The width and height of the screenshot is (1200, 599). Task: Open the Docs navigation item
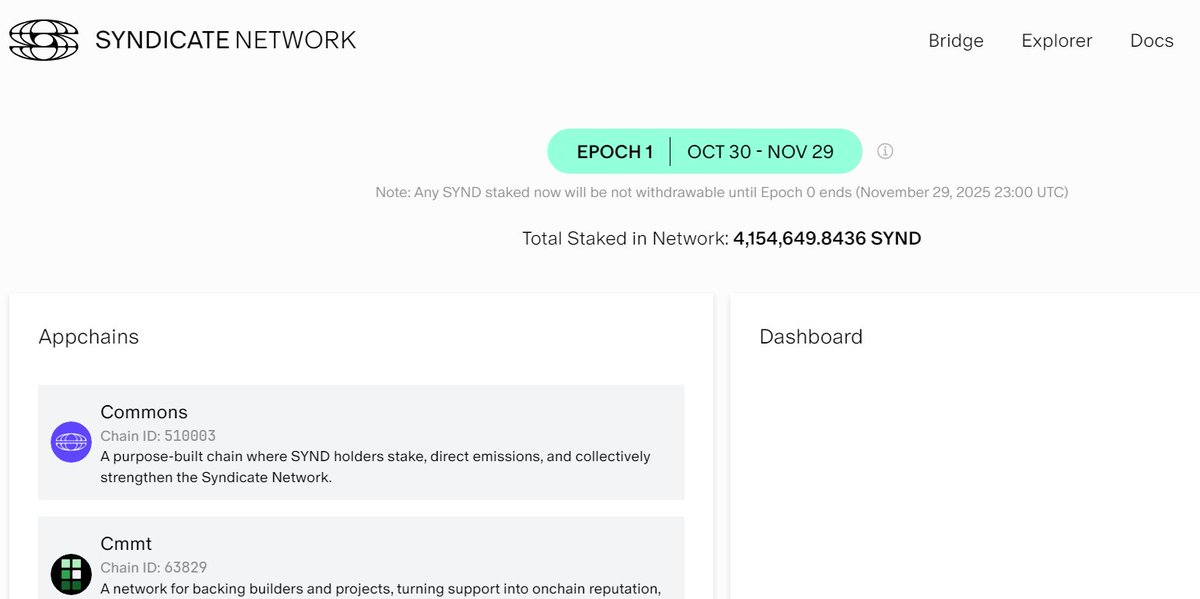[1151, 41]
